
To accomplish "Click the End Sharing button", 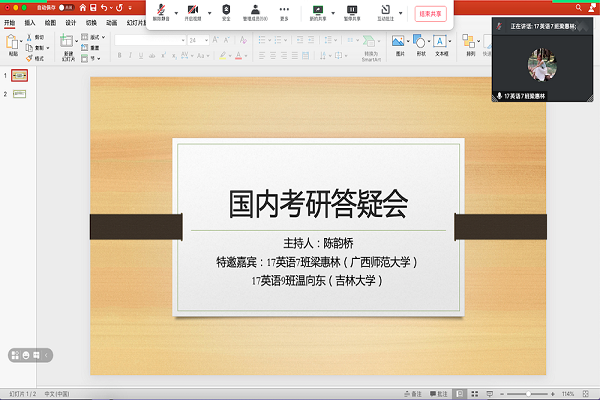I will (x=428, y=12).
